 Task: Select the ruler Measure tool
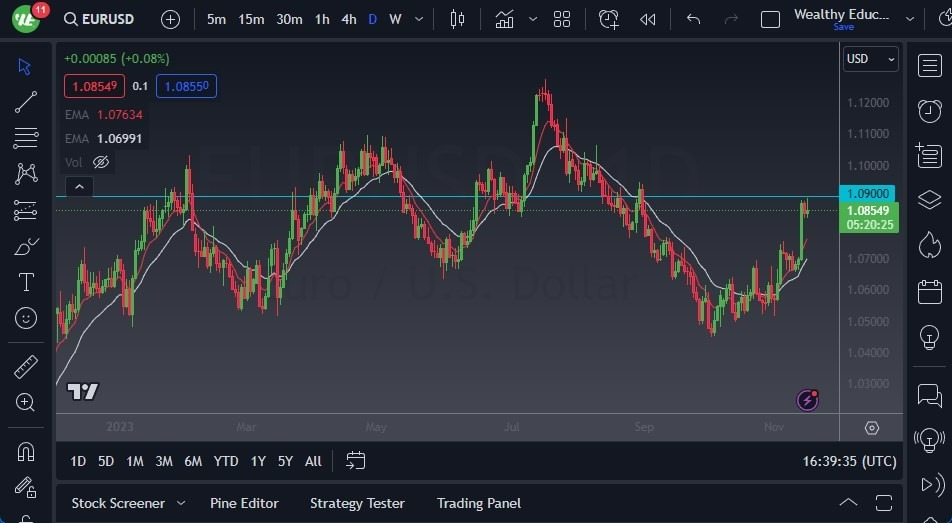(x=26, y=367)
